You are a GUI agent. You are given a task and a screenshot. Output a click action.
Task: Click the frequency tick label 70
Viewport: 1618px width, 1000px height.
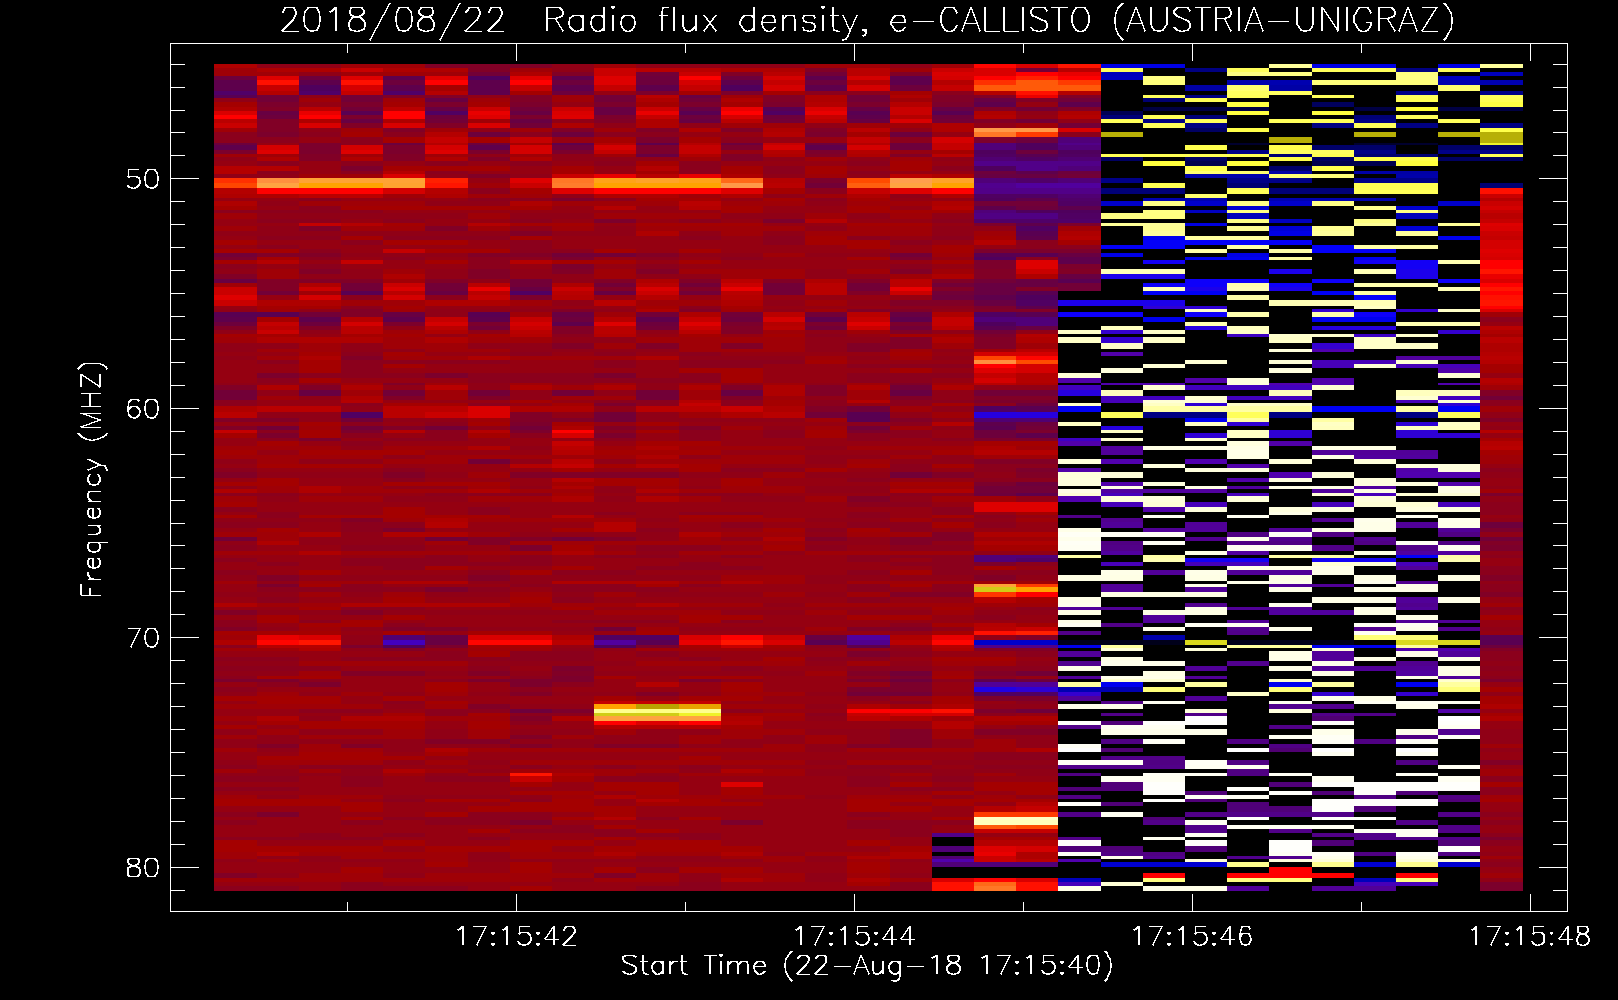(x=143, y=637)
